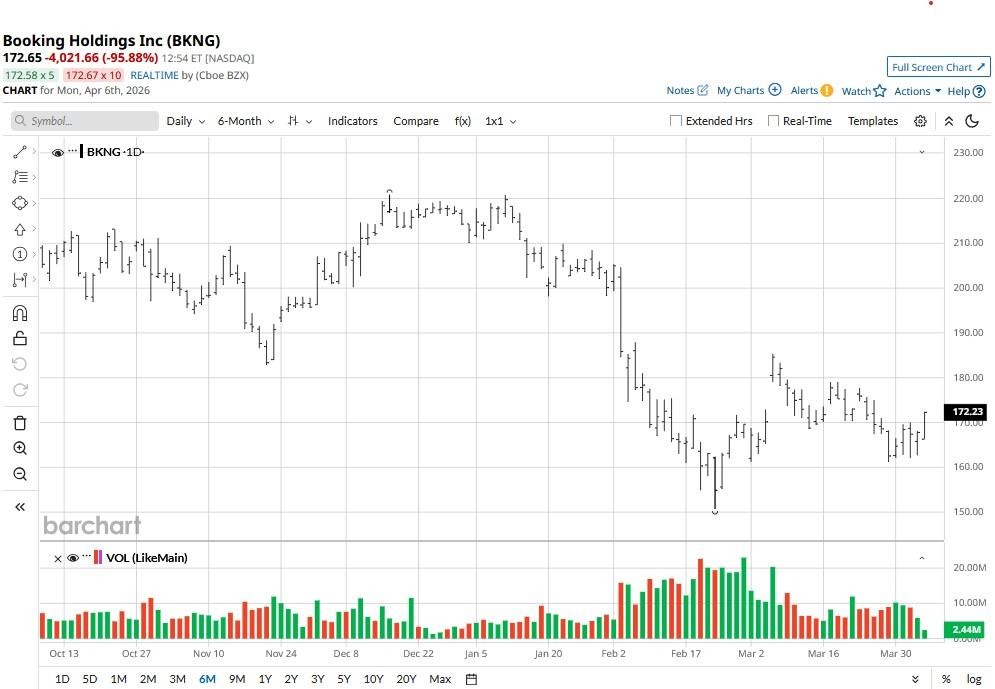Screen dimensions: 995x689
Task: Expand the Actions dropdown
Action: [x=918, y=91]
